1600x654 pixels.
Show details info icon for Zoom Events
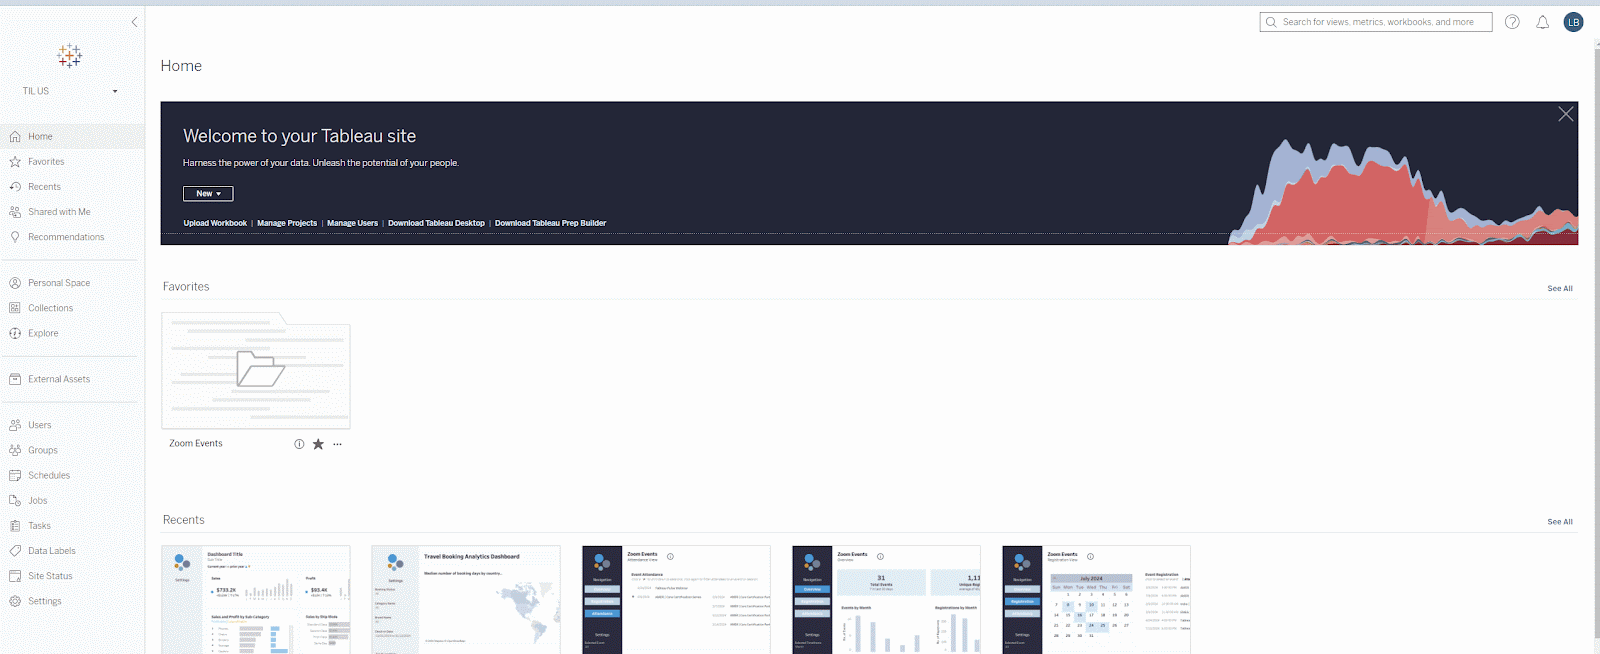[299, 444]
